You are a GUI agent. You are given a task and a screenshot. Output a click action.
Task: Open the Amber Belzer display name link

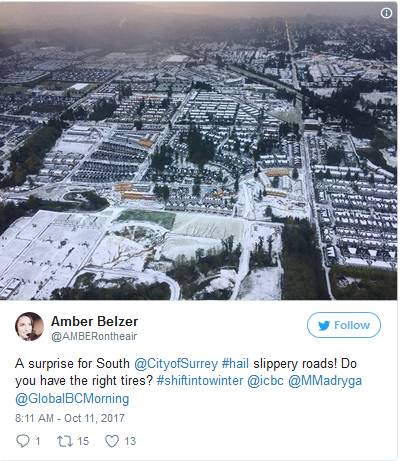point(94,321)
